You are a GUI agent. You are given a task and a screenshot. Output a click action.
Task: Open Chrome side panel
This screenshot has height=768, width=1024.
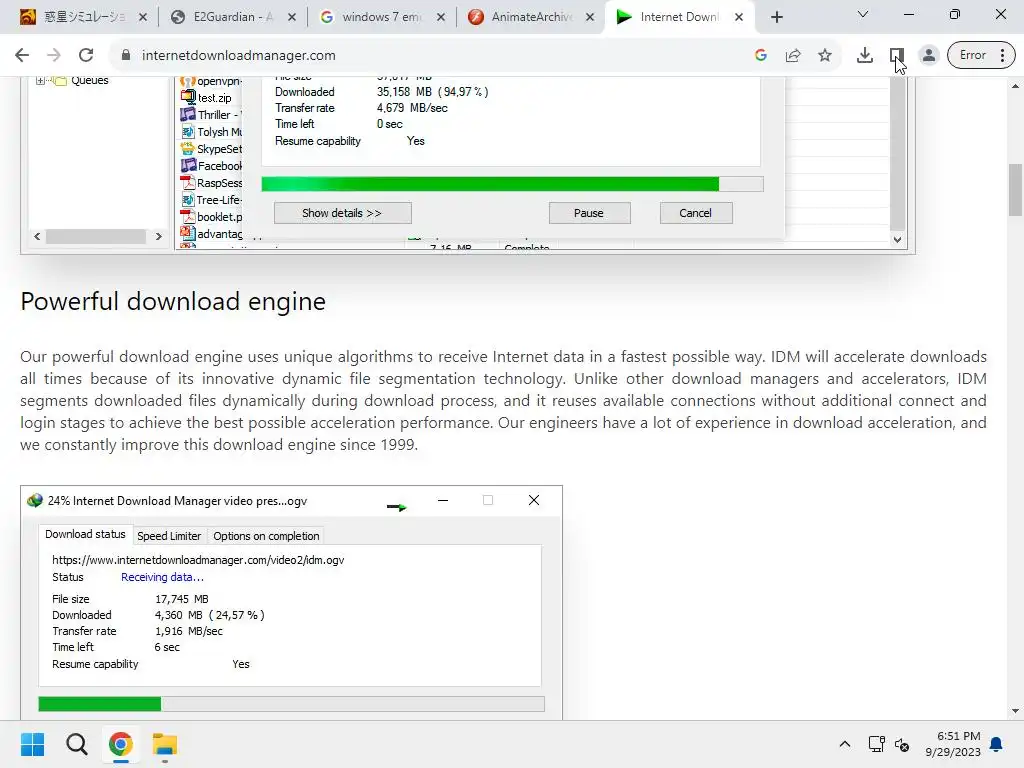[x=897, y=56]
